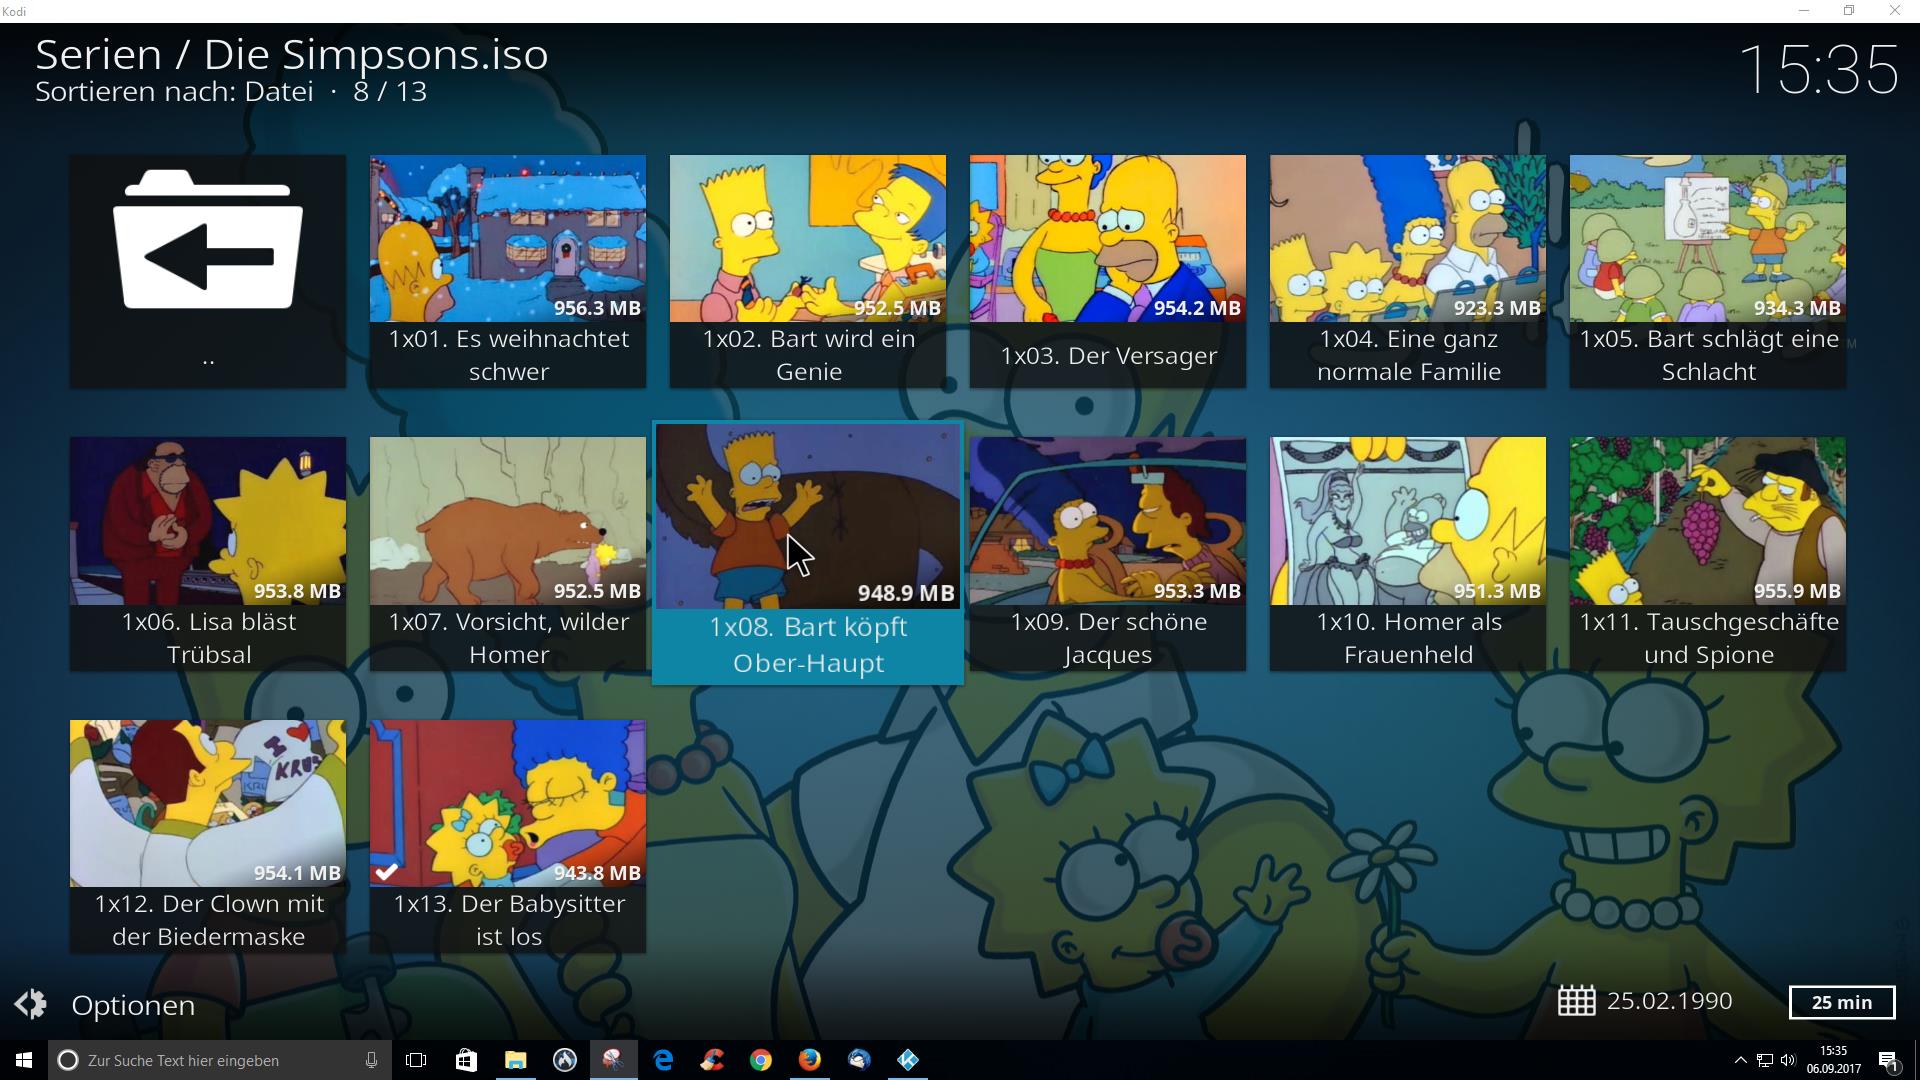Click title '1x01. Es weihnachtet schwer'
The height and width of the screenshot is (1080, 1920).
508,355
